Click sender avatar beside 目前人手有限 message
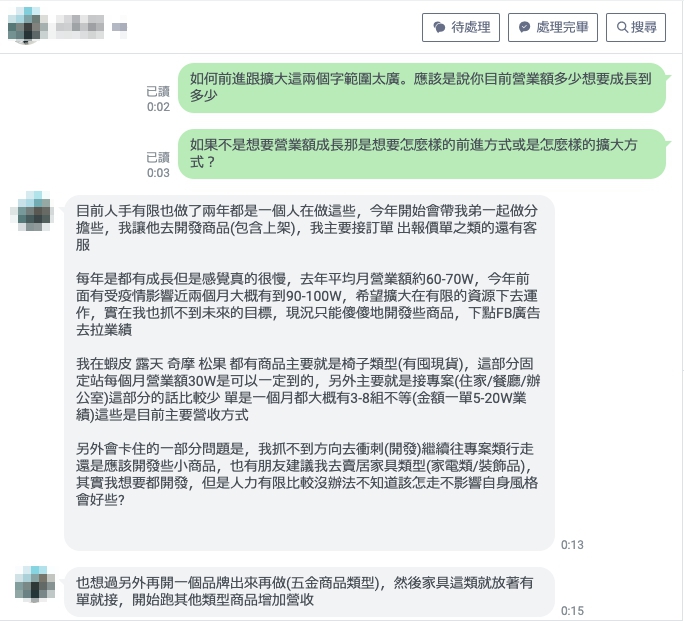Screen dimensions: 684x621 (32, 213)
